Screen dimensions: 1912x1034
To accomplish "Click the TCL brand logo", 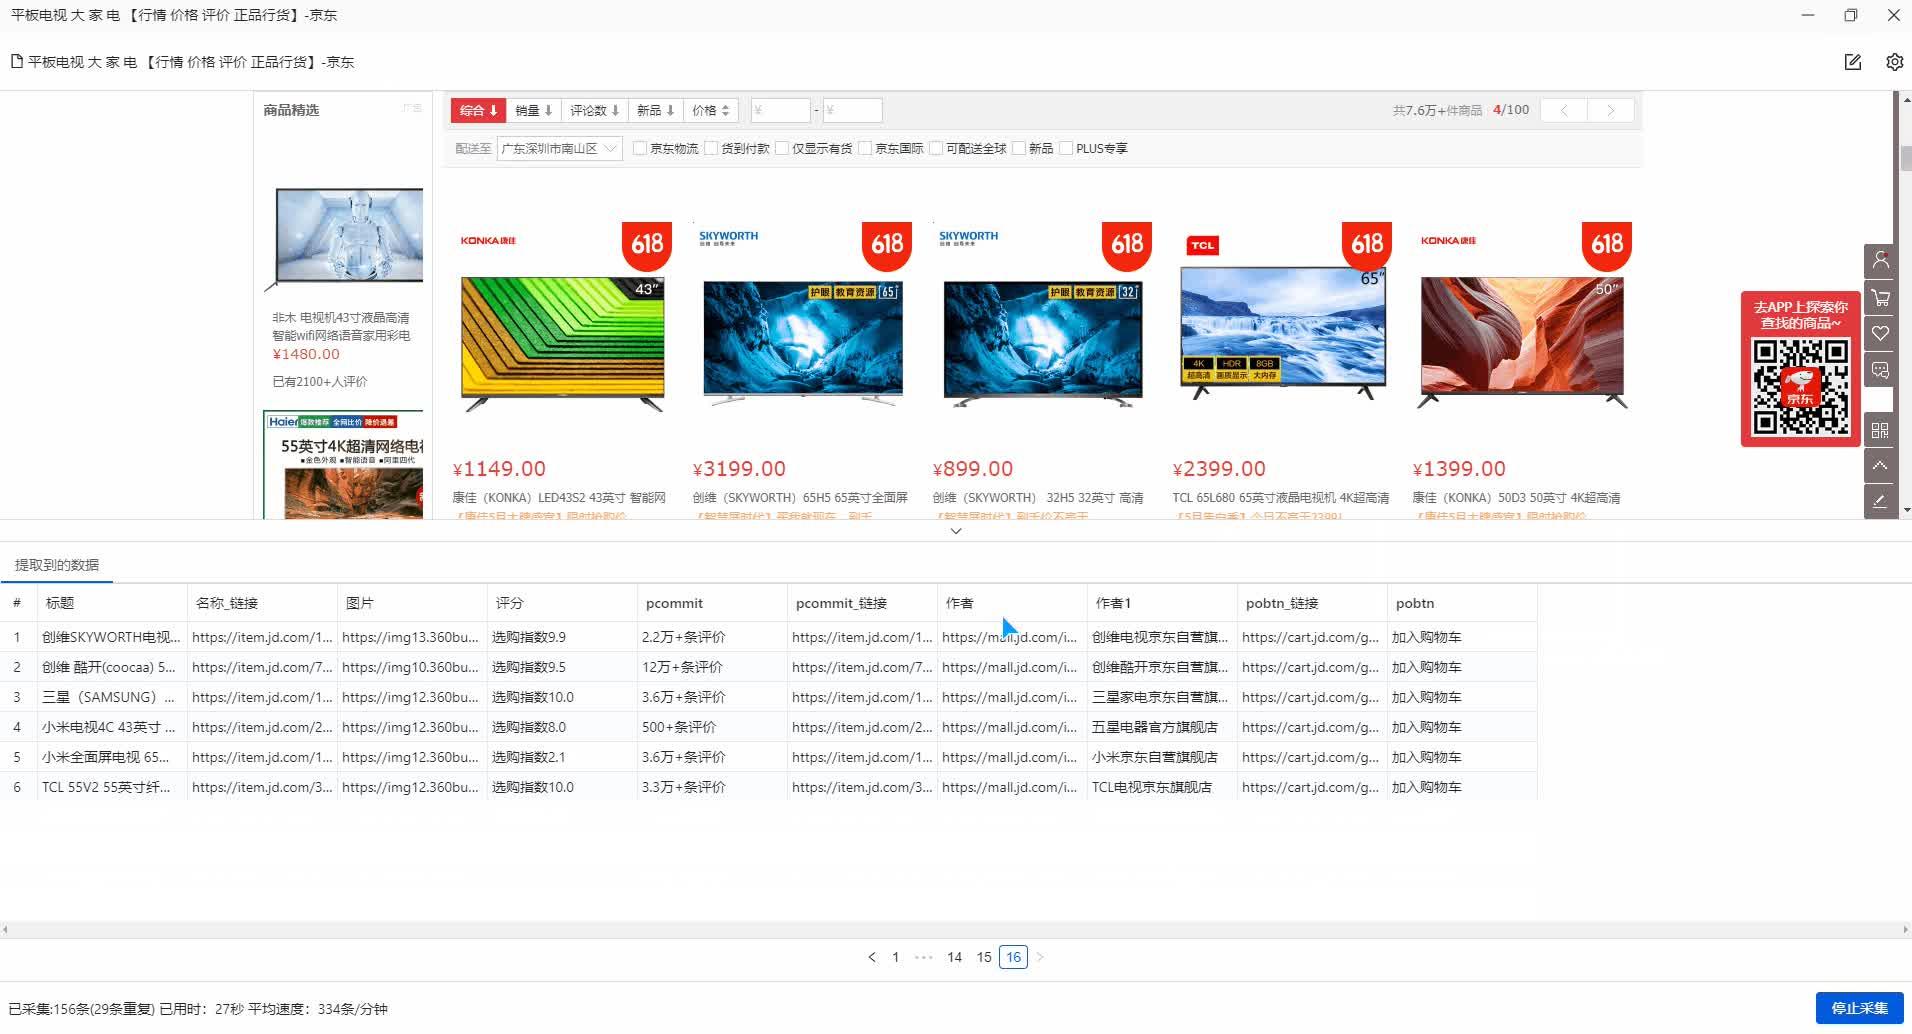I will 1202,245.
